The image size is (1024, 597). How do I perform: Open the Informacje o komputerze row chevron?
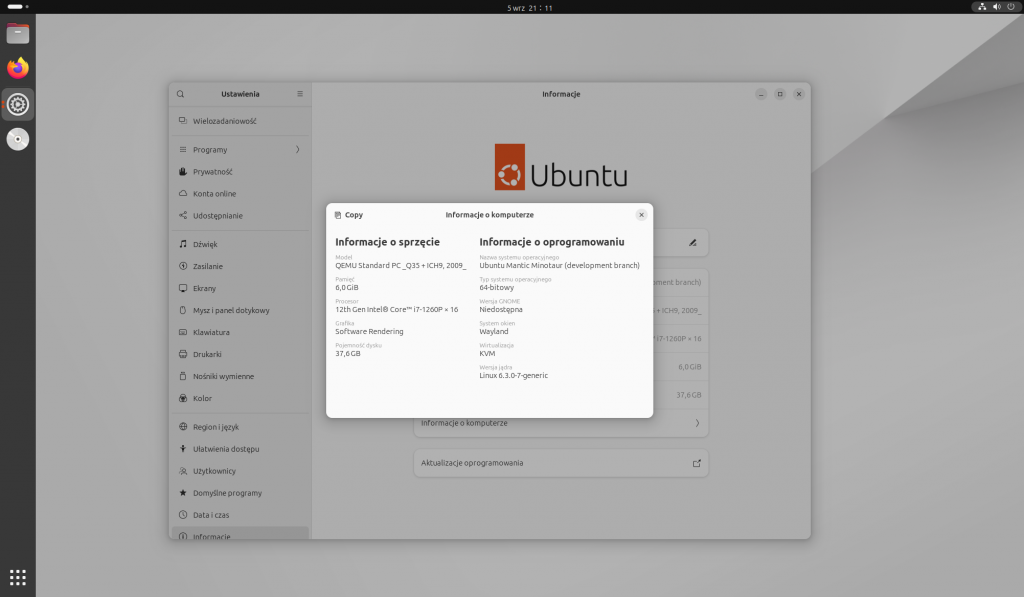(698, 423)
